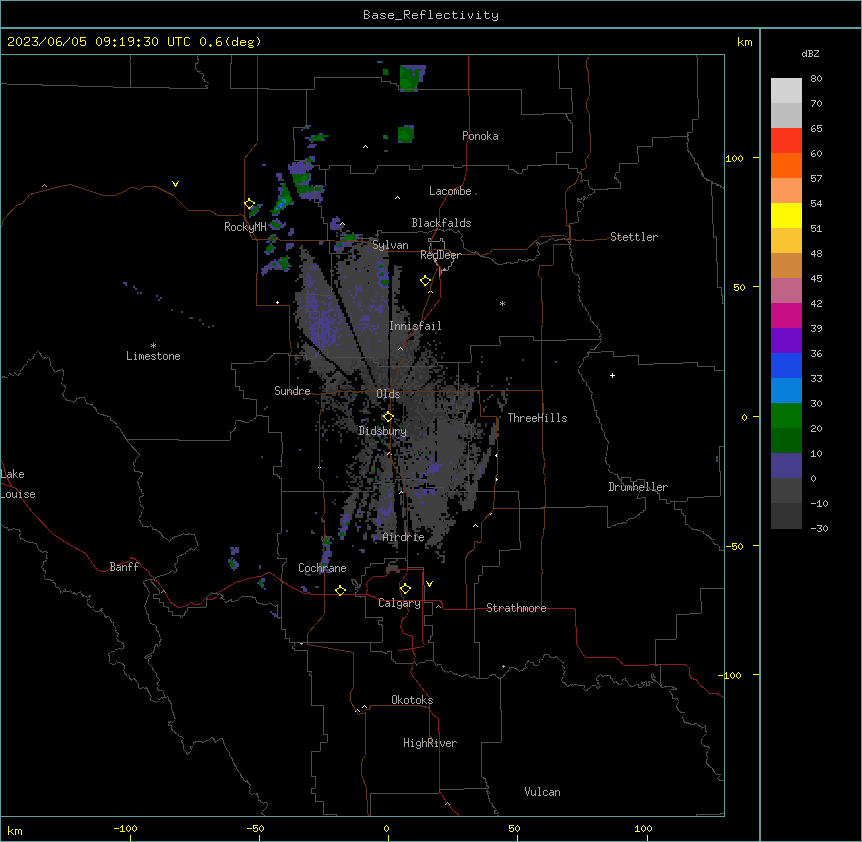Viewport: 862px width, 842px height.
Task: Click the yellow diamond marker beside RockyMH
Action: coord(250,204)
